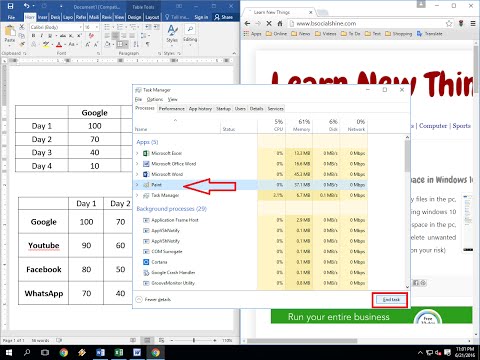Open Task View from the taskbar
The image size is (480, 360).
pyautogui.click(x=45, y=352)
